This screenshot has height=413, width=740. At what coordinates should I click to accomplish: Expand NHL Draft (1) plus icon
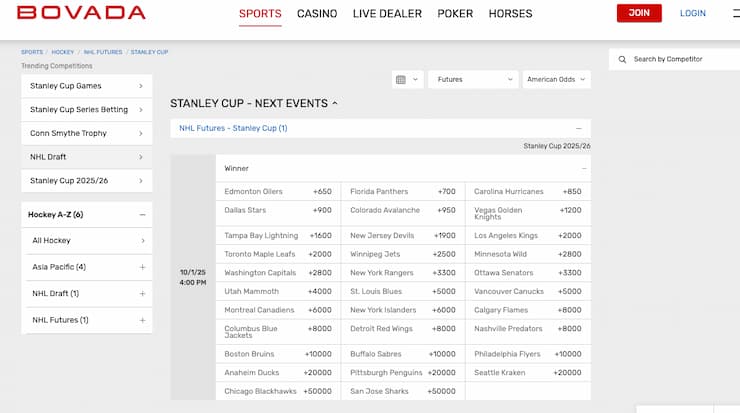point(142,294)
